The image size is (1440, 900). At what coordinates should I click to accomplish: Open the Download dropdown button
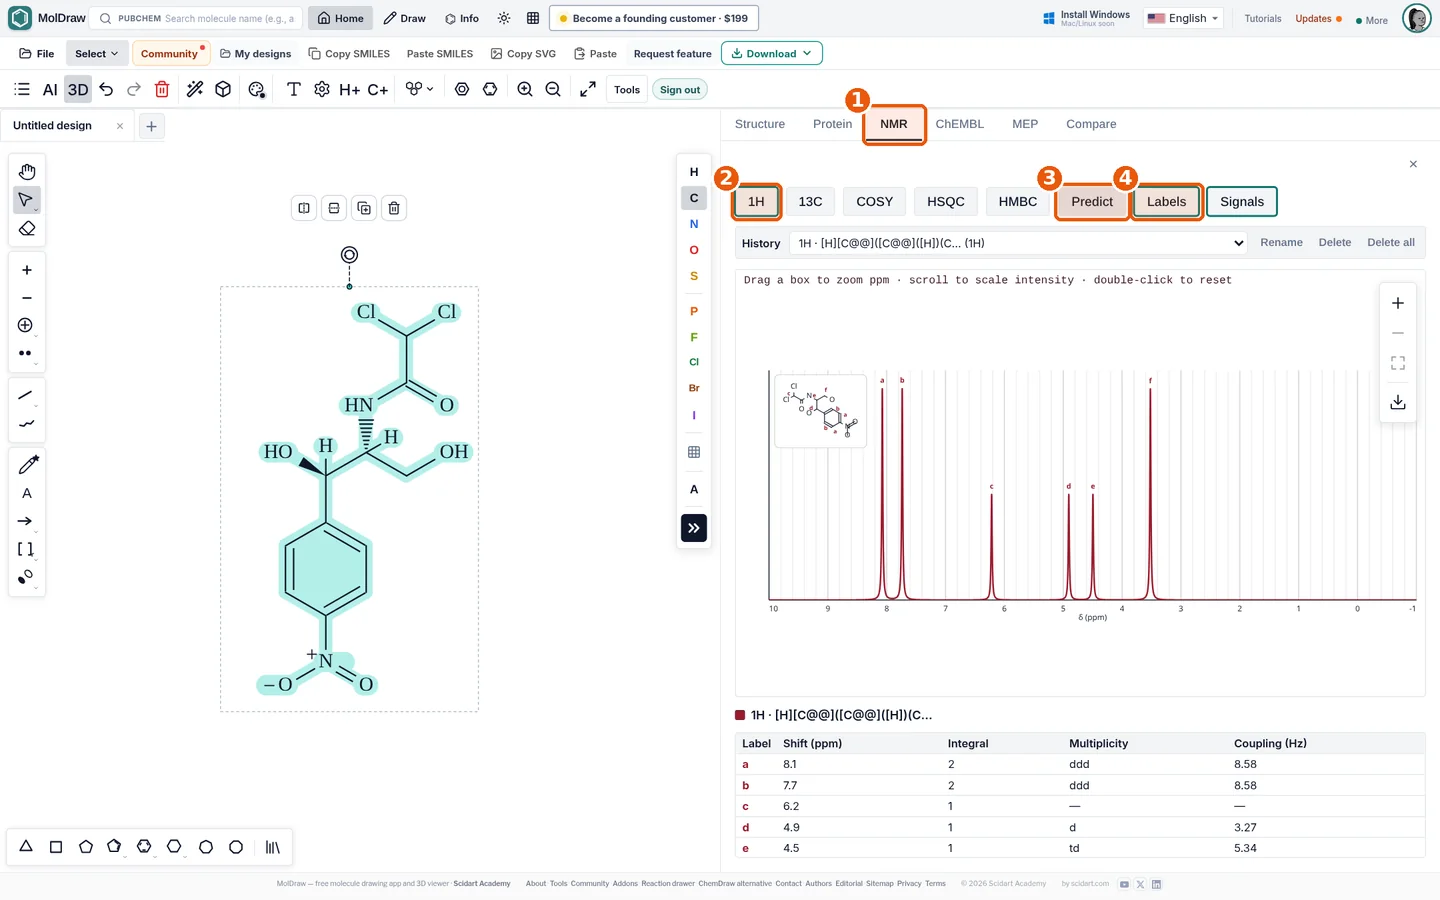(x=771, y=53)
